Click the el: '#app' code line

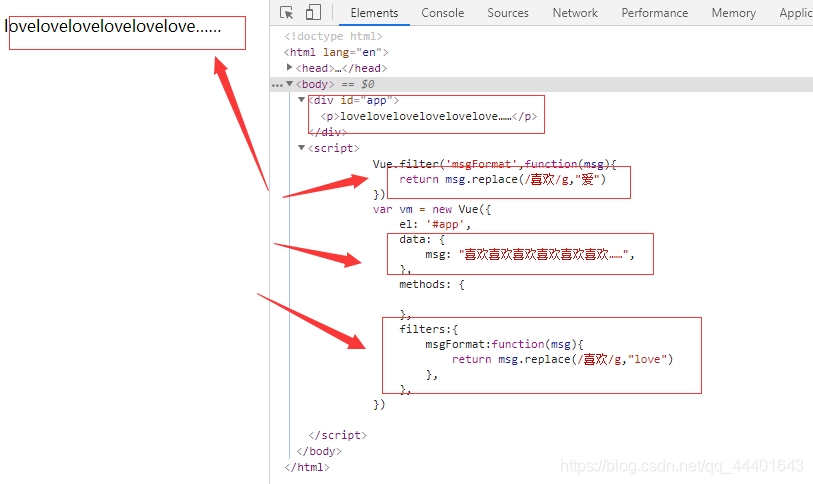[x=435, y=225]
